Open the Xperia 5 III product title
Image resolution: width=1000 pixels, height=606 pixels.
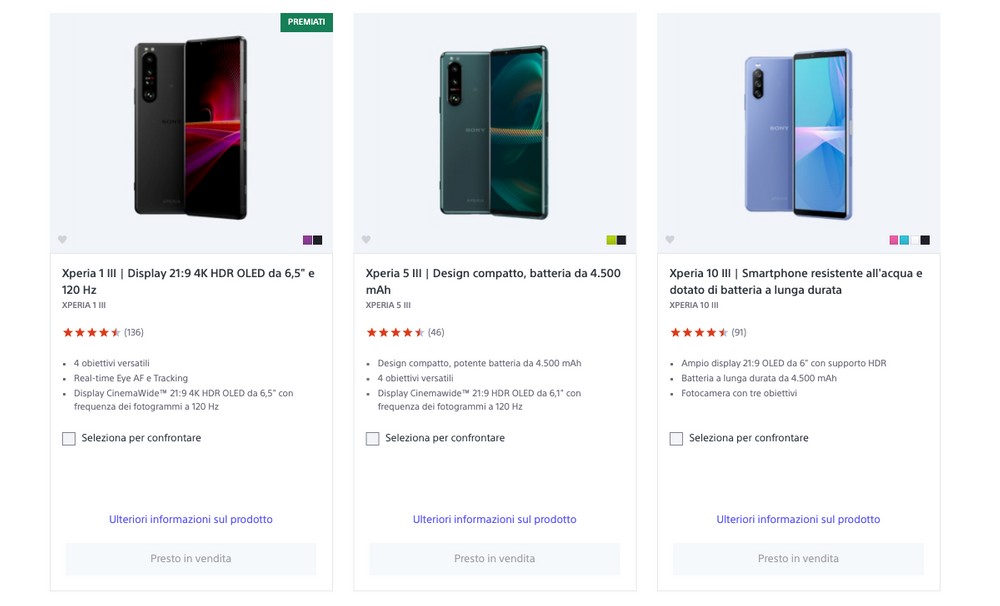(493, 281)
